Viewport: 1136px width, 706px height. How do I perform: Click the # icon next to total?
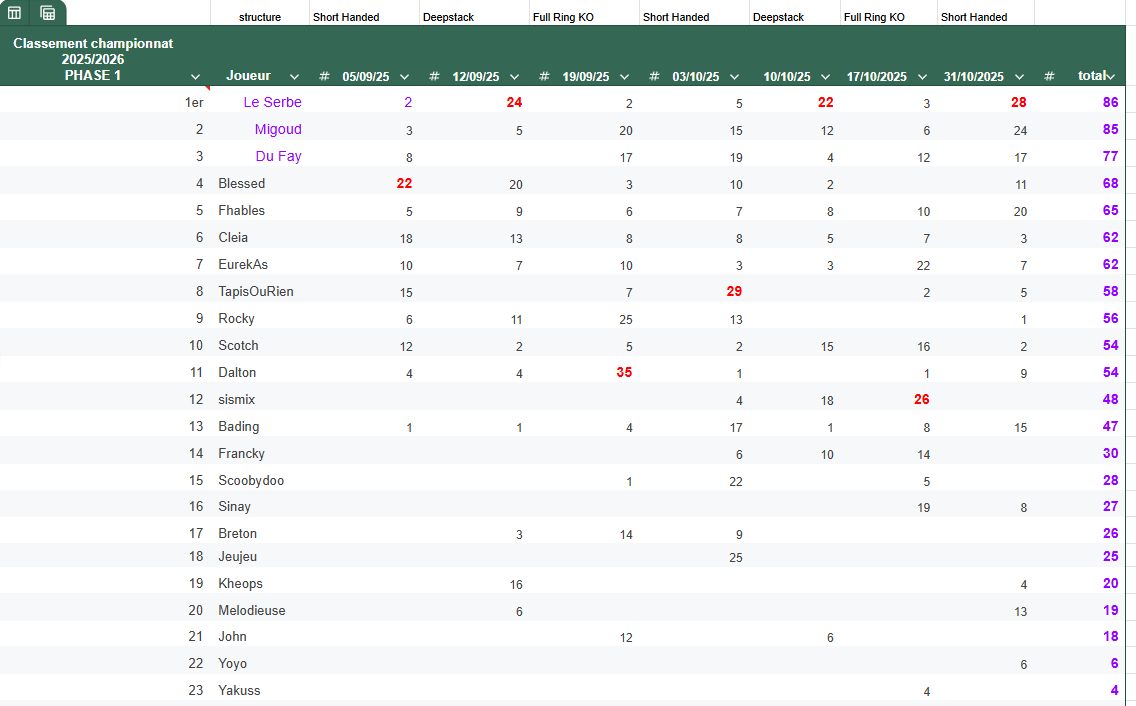[x=1049, y=77]
